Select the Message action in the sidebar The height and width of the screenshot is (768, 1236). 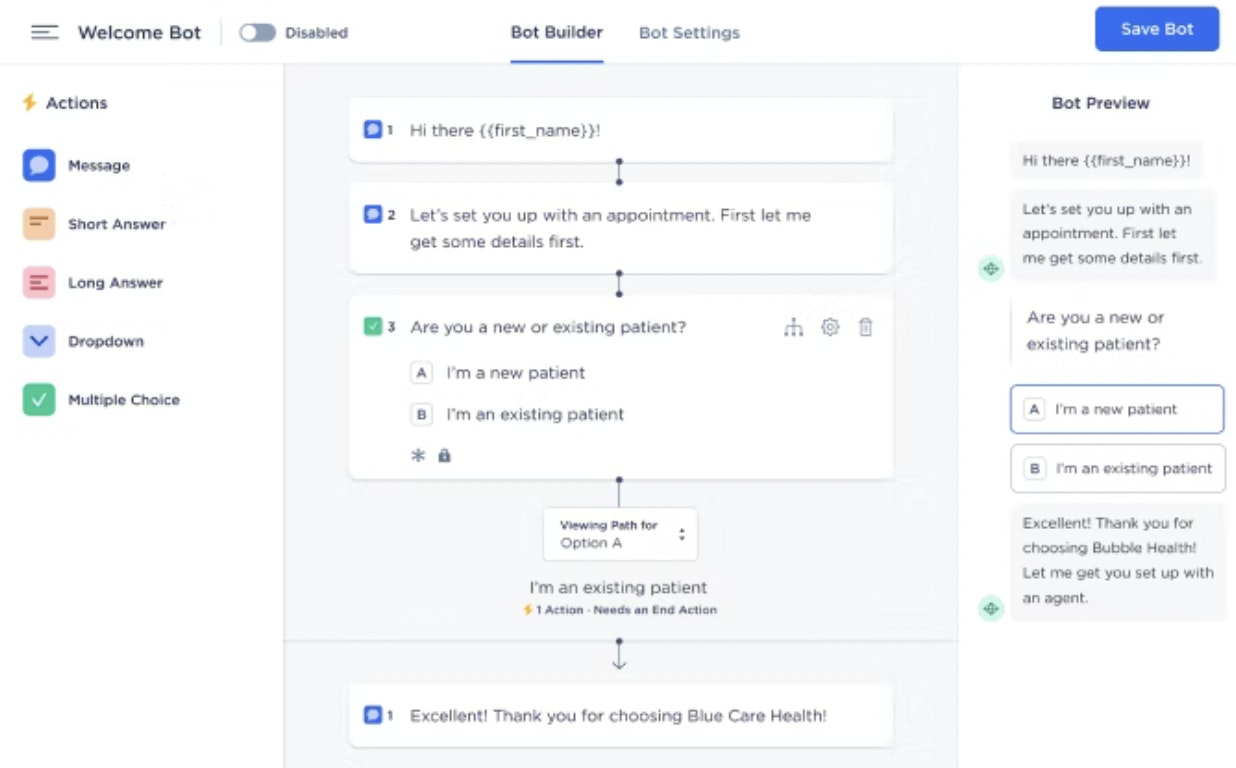(97, 165)
